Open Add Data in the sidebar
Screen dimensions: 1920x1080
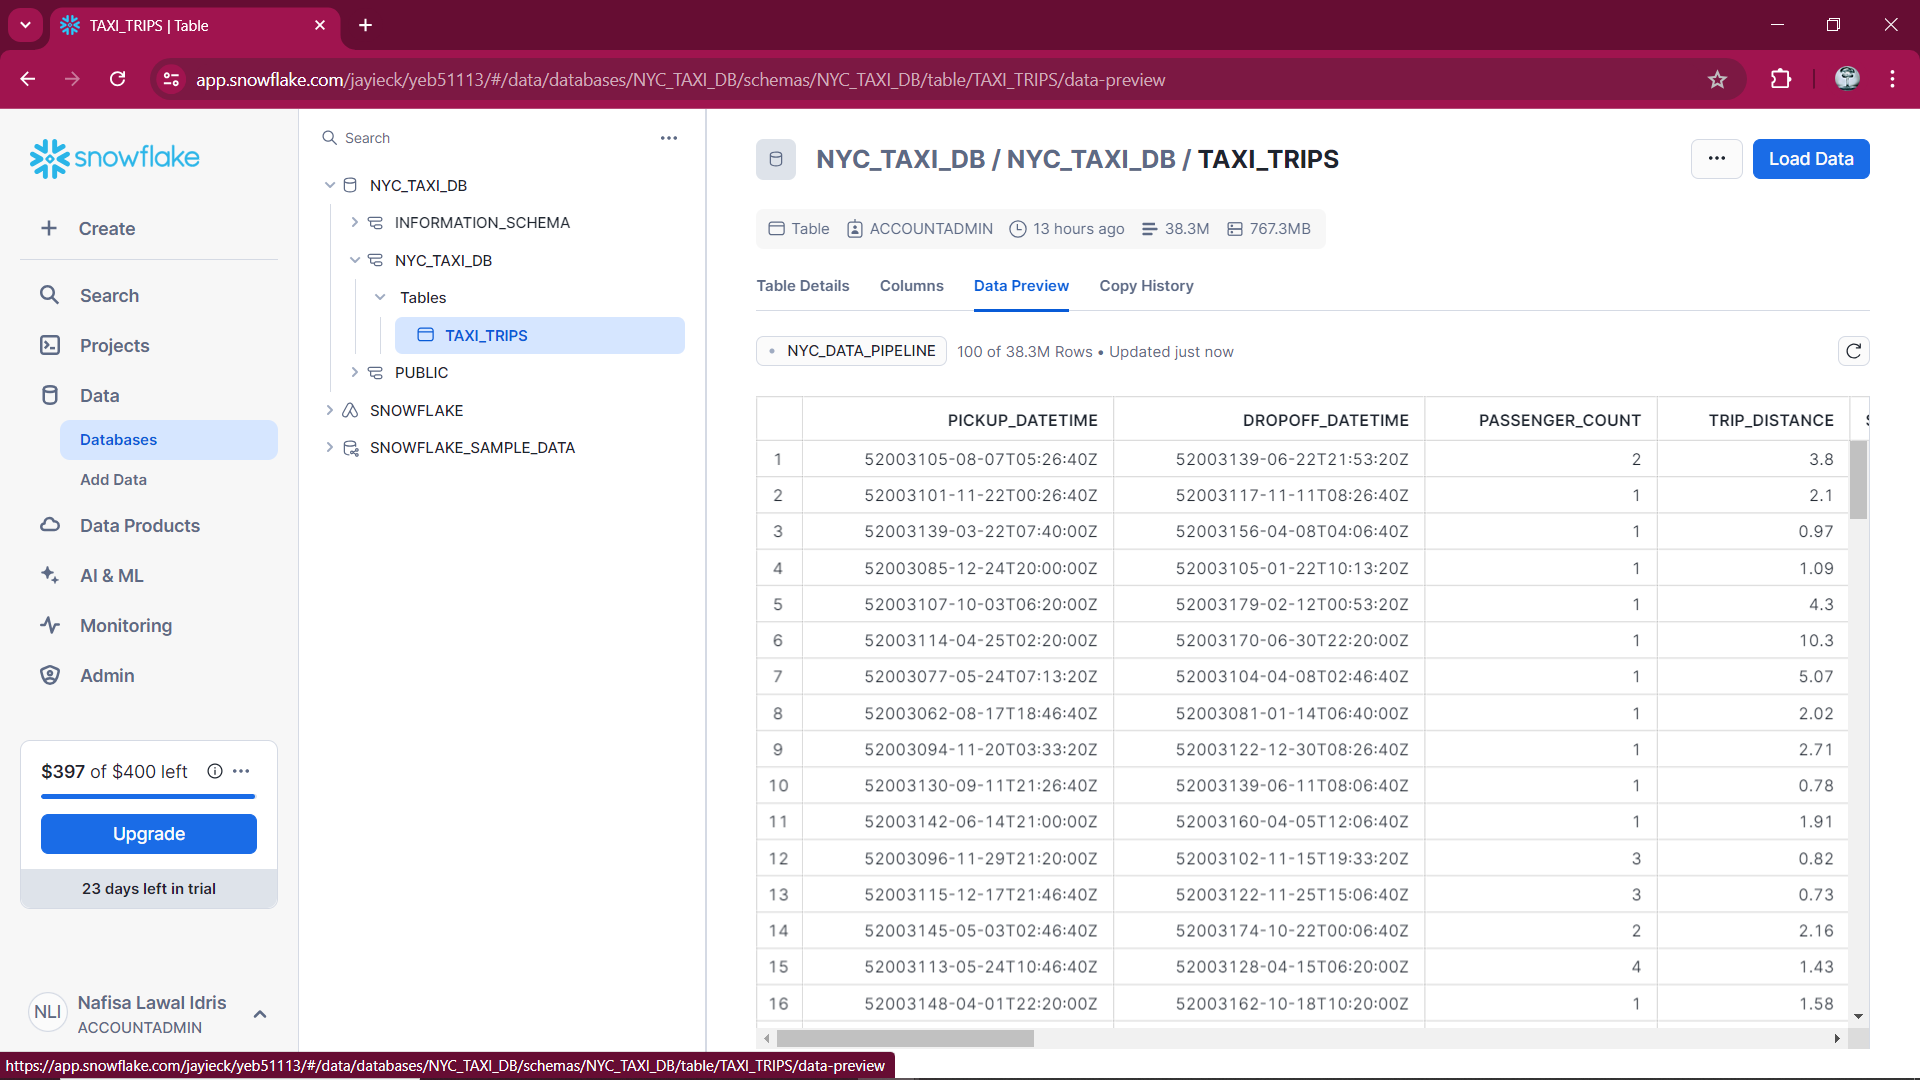coord(113,480)
